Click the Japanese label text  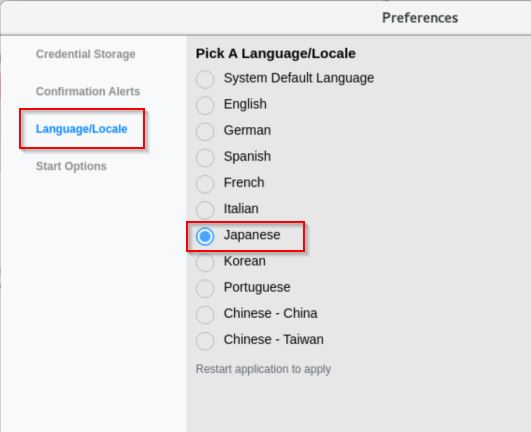pos(252,235)
